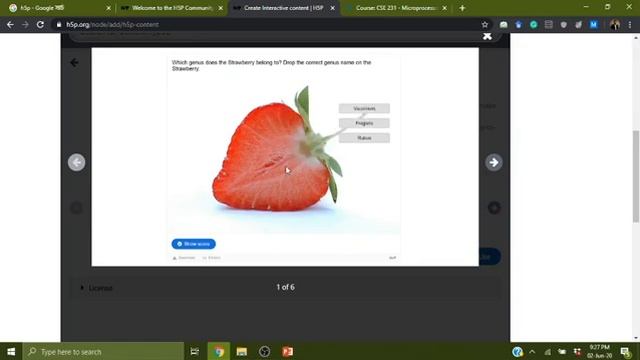
Task: Click the H5P logo link in content footer
Action: pyautogui.click(x=392, y=258)
